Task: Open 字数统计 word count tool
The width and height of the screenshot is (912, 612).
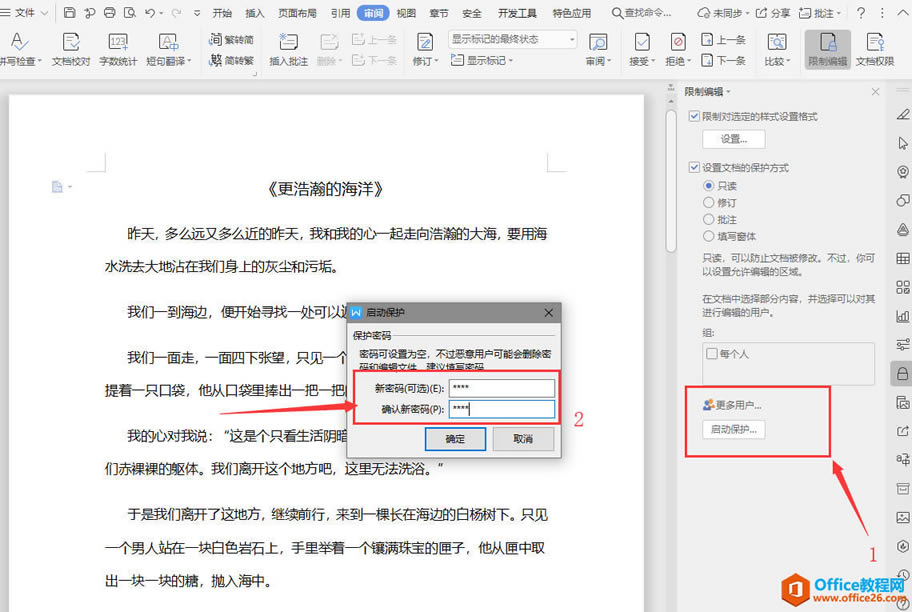Action: click(x=118, y=48)
